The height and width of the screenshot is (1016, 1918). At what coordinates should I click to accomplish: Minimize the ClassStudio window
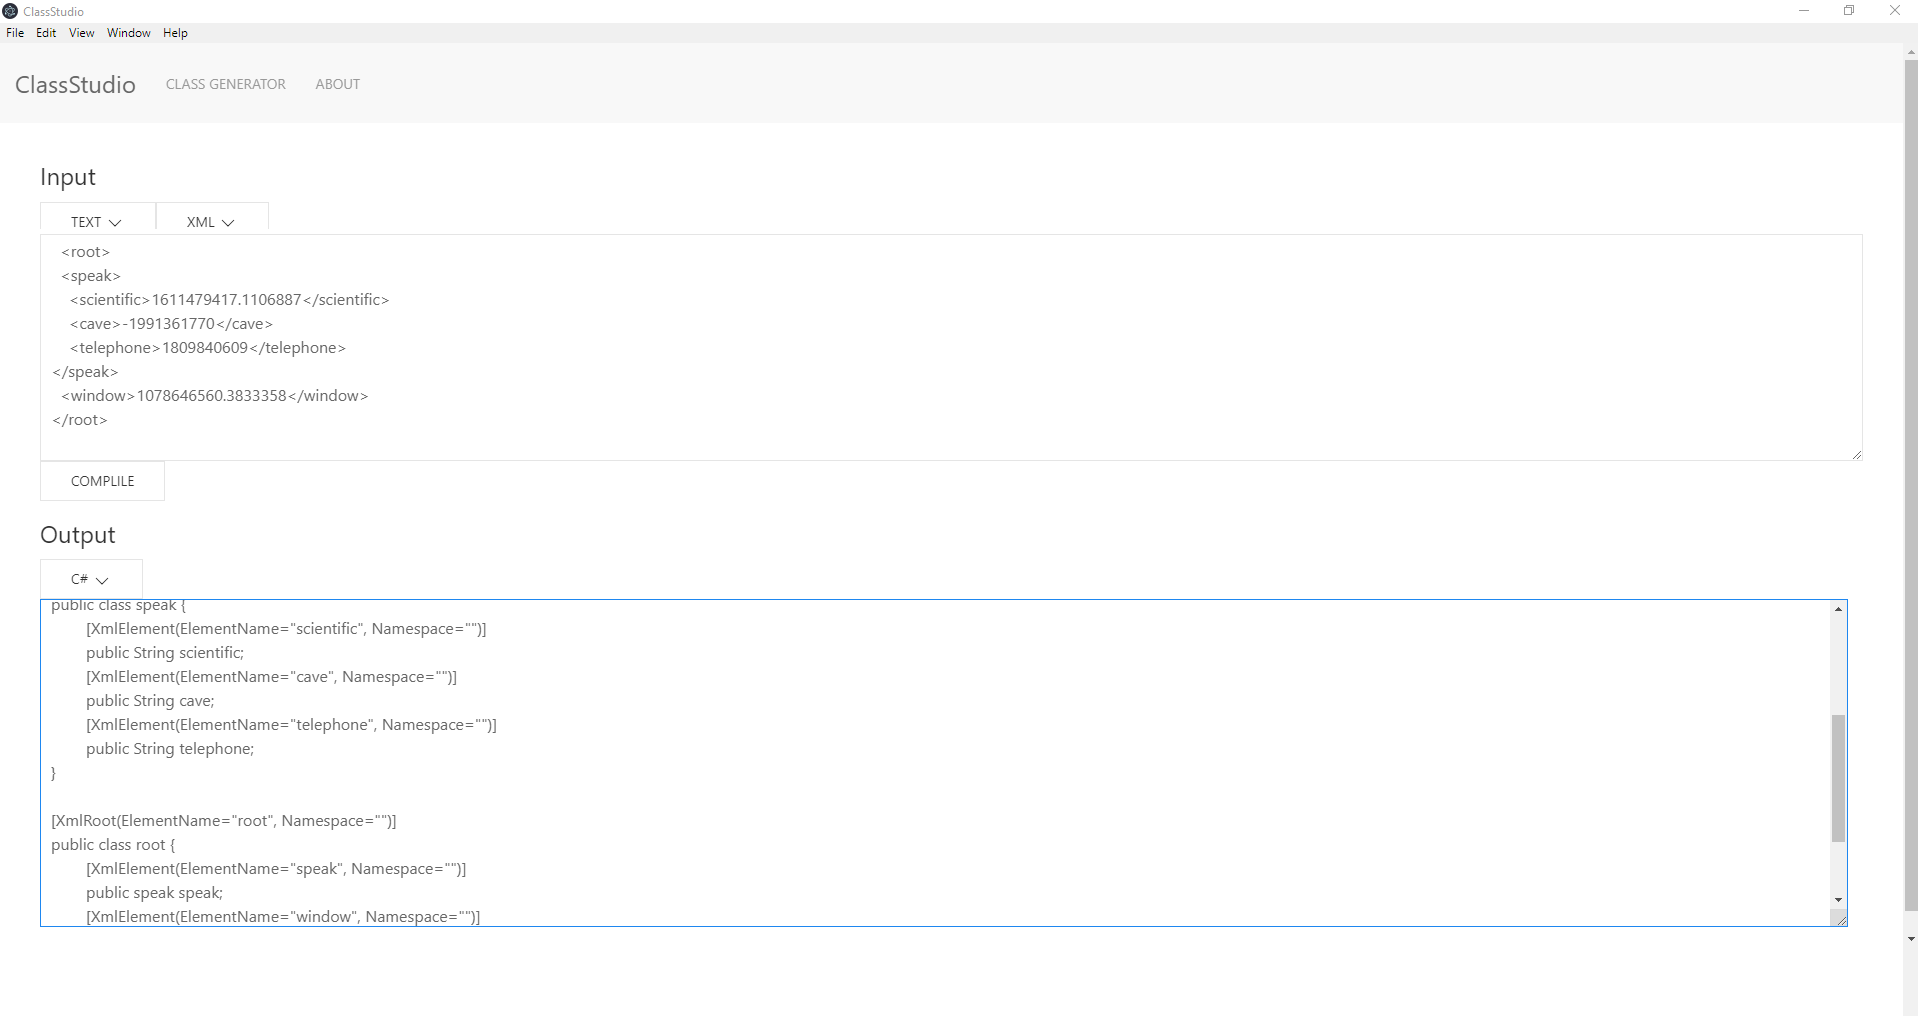click(1804, 11)
